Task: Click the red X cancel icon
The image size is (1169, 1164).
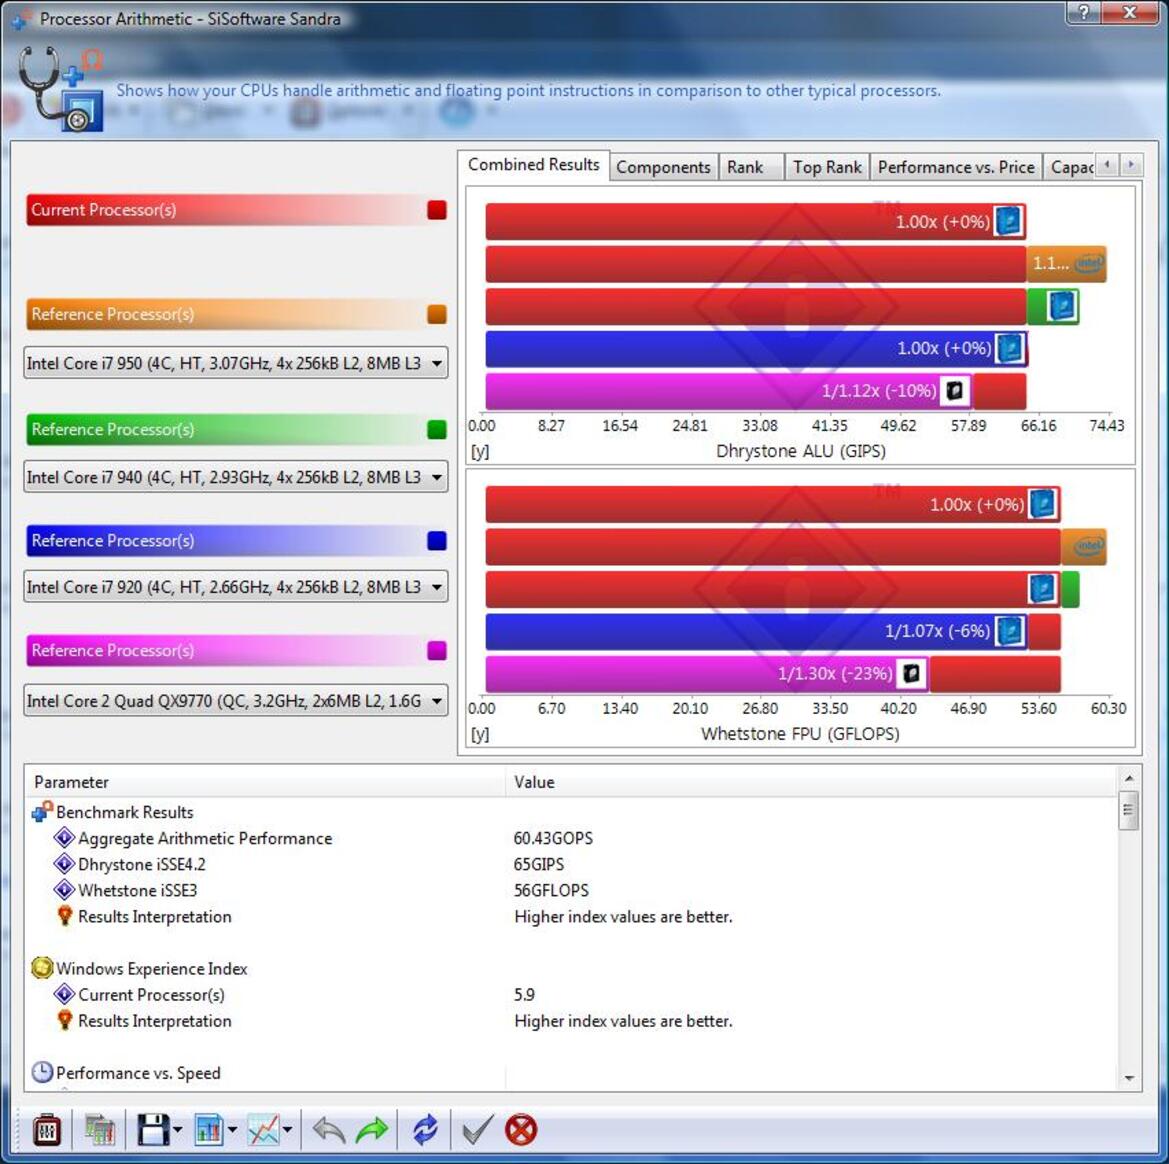Action: pyautogui.click(x=520, y=1130)
